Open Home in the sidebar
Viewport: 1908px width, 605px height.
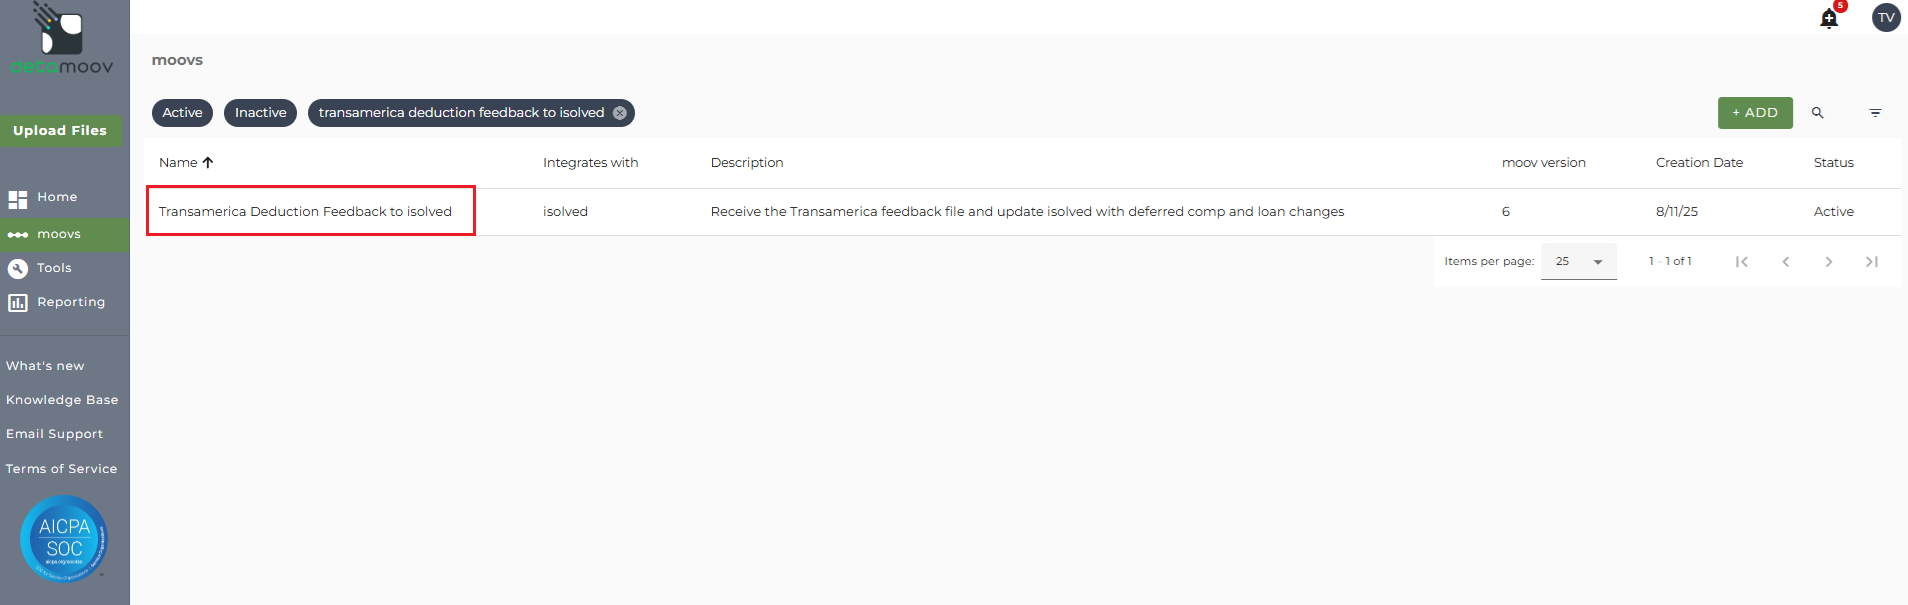[57, 197]
